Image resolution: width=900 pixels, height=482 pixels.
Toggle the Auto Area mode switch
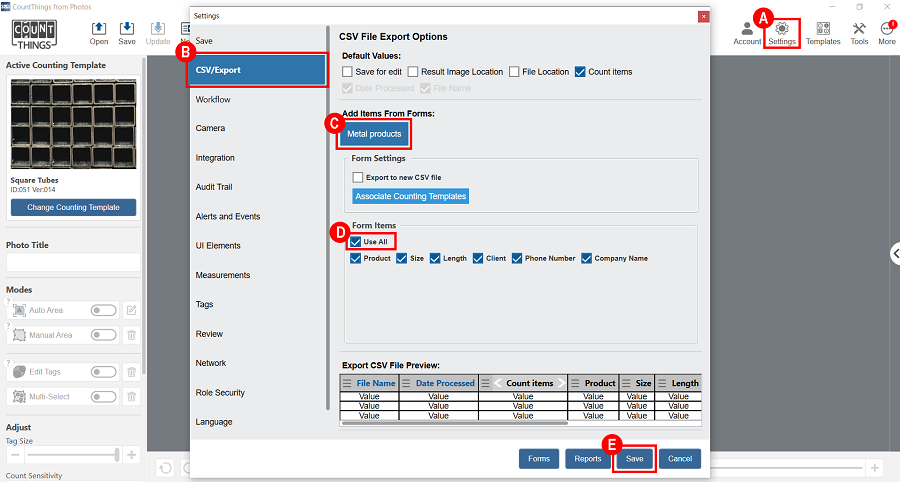pyautogui.click(x=103, y=311)
